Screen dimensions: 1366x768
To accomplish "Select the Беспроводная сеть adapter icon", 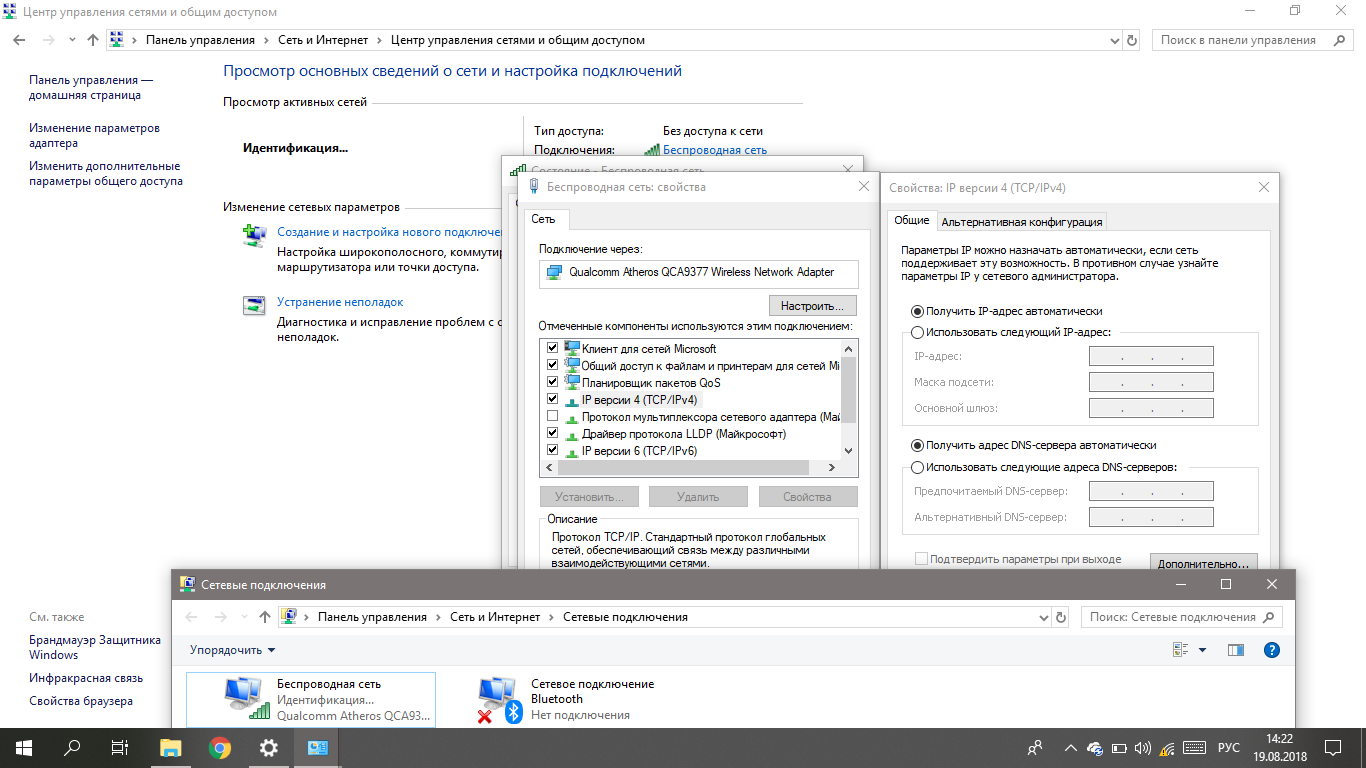I will [245, 698].
